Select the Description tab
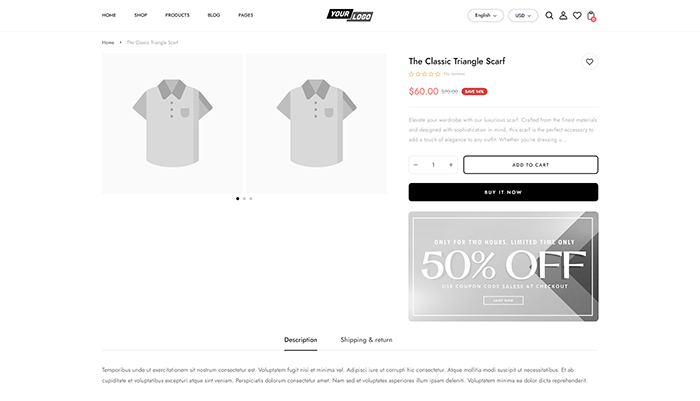 coord(300,340)
